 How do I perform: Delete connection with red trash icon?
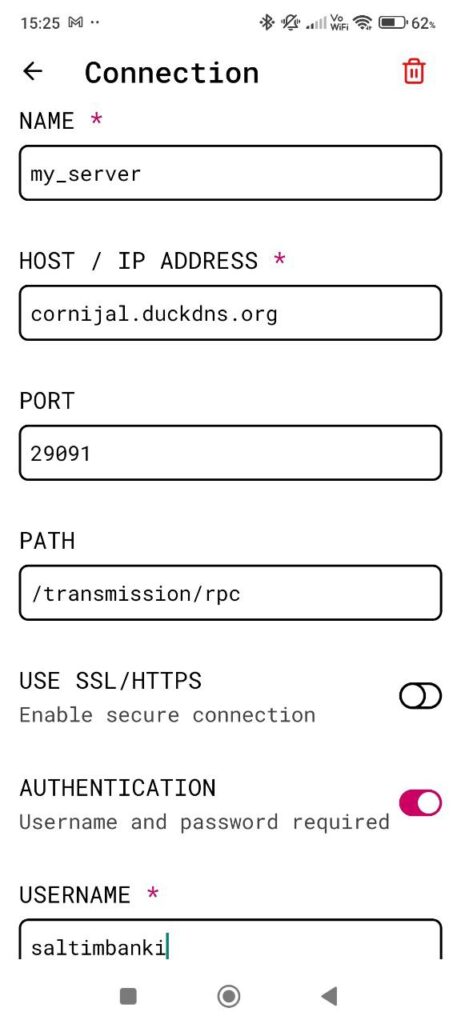point(413,71)
